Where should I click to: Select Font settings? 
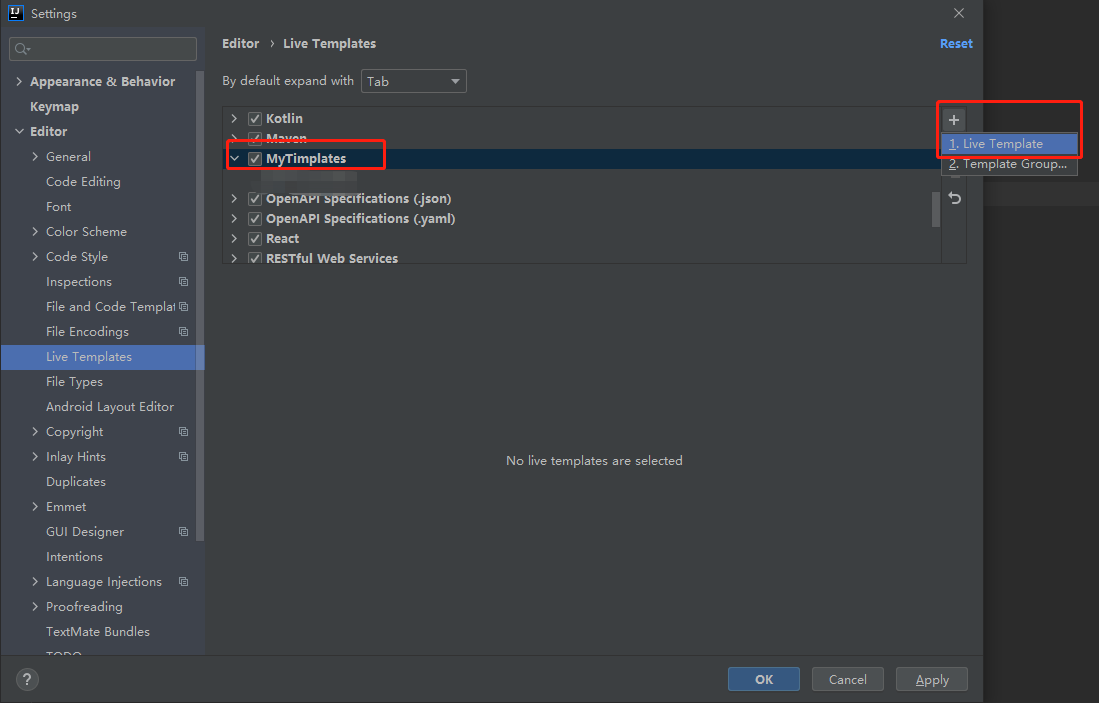click(58, 207)
